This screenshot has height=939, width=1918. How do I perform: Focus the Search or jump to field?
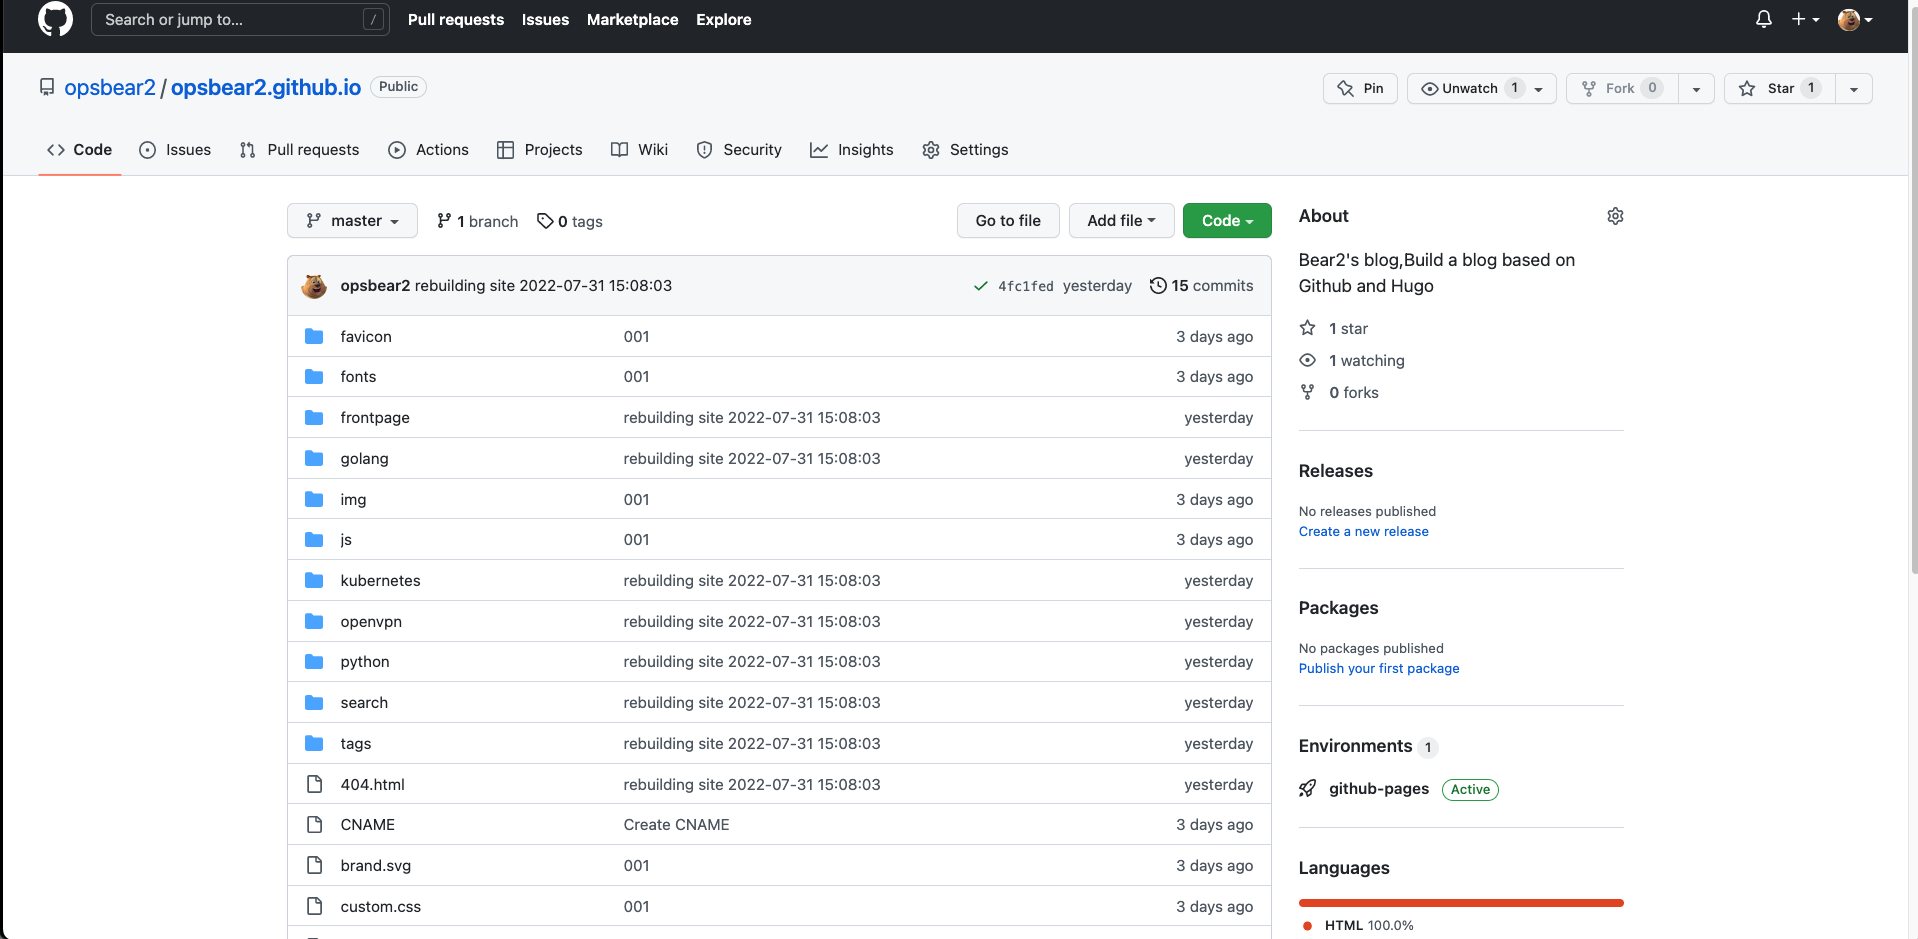pos(240,19)
